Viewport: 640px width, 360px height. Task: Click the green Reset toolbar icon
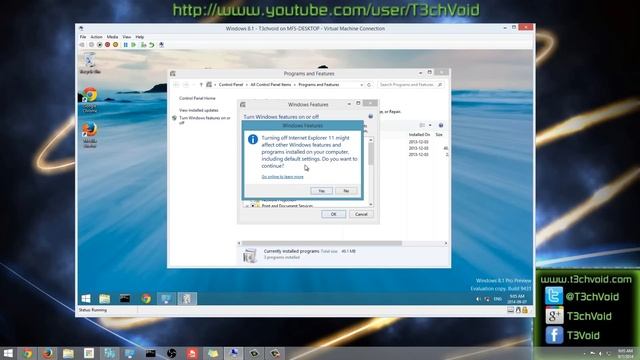133,45
